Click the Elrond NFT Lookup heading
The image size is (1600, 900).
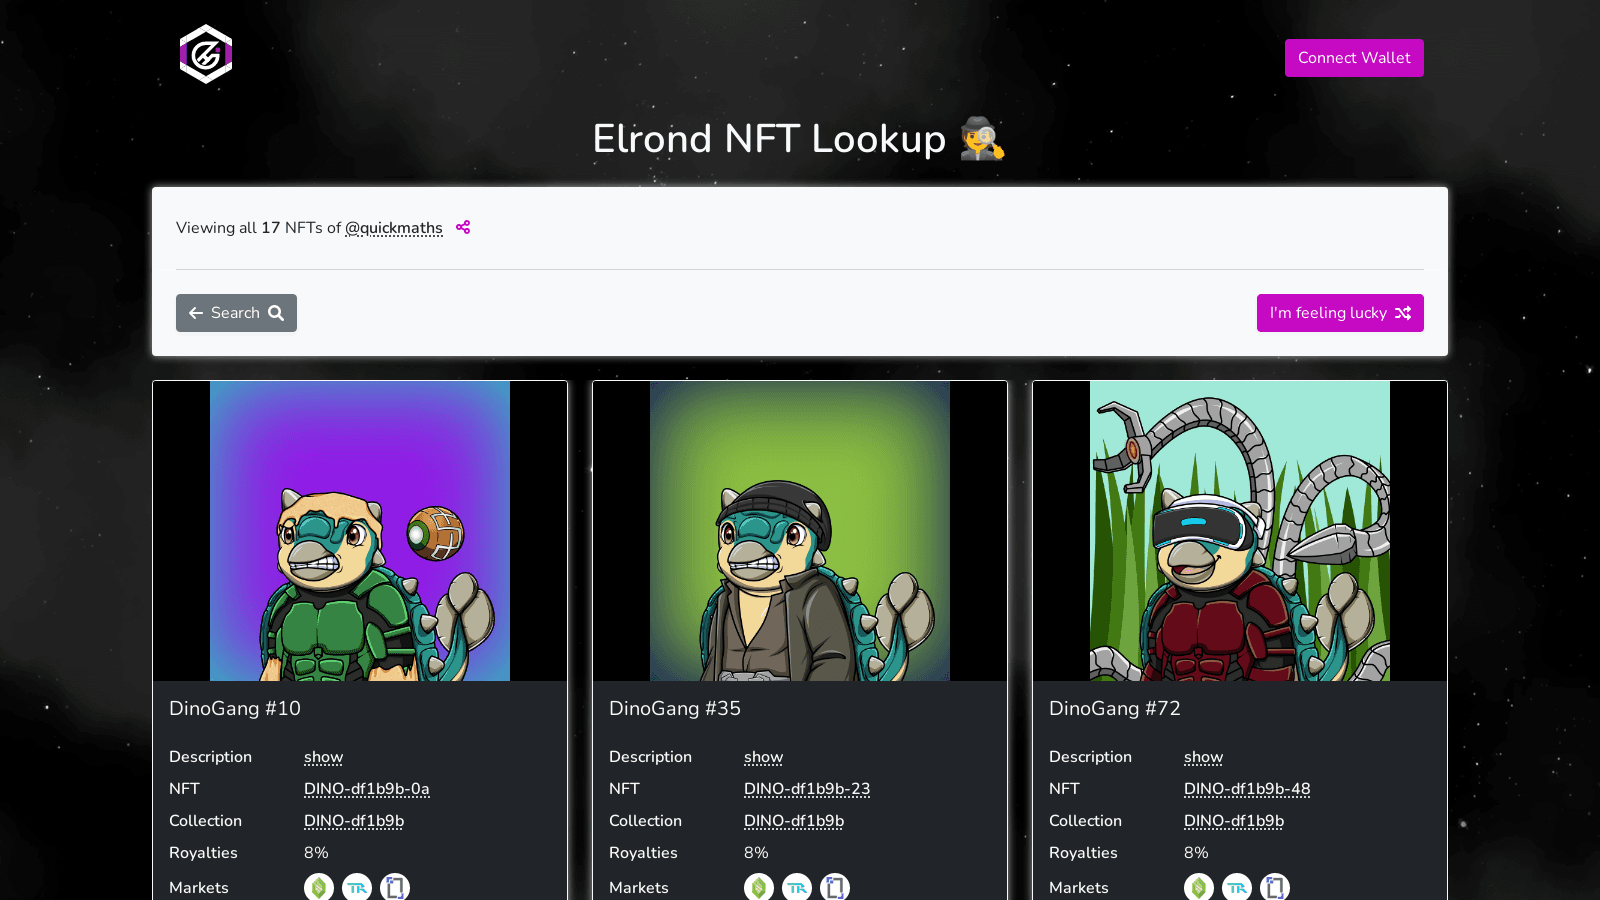coord(799,139)
